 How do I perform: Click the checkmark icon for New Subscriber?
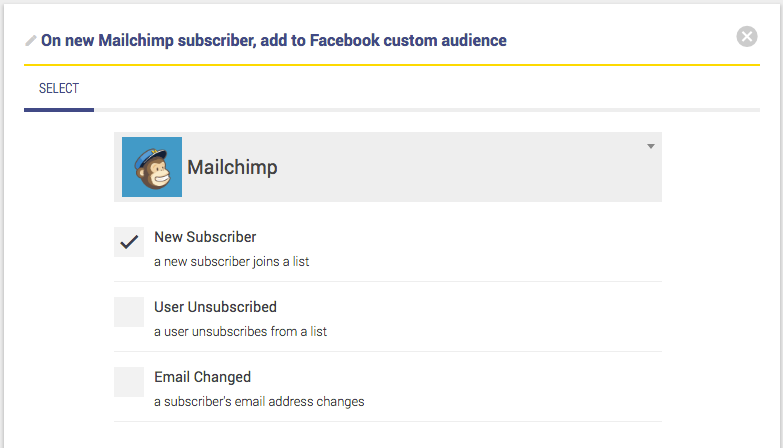(x=129, y=242)
